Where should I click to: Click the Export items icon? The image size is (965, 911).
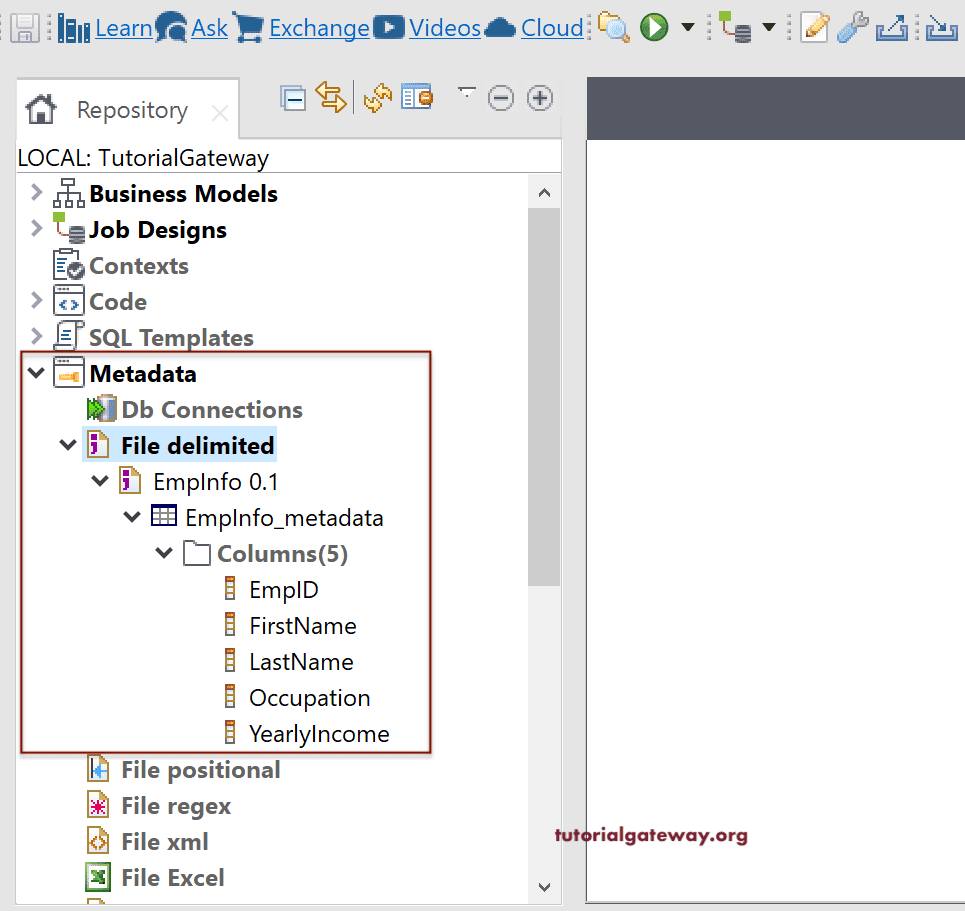click(891, 27)
